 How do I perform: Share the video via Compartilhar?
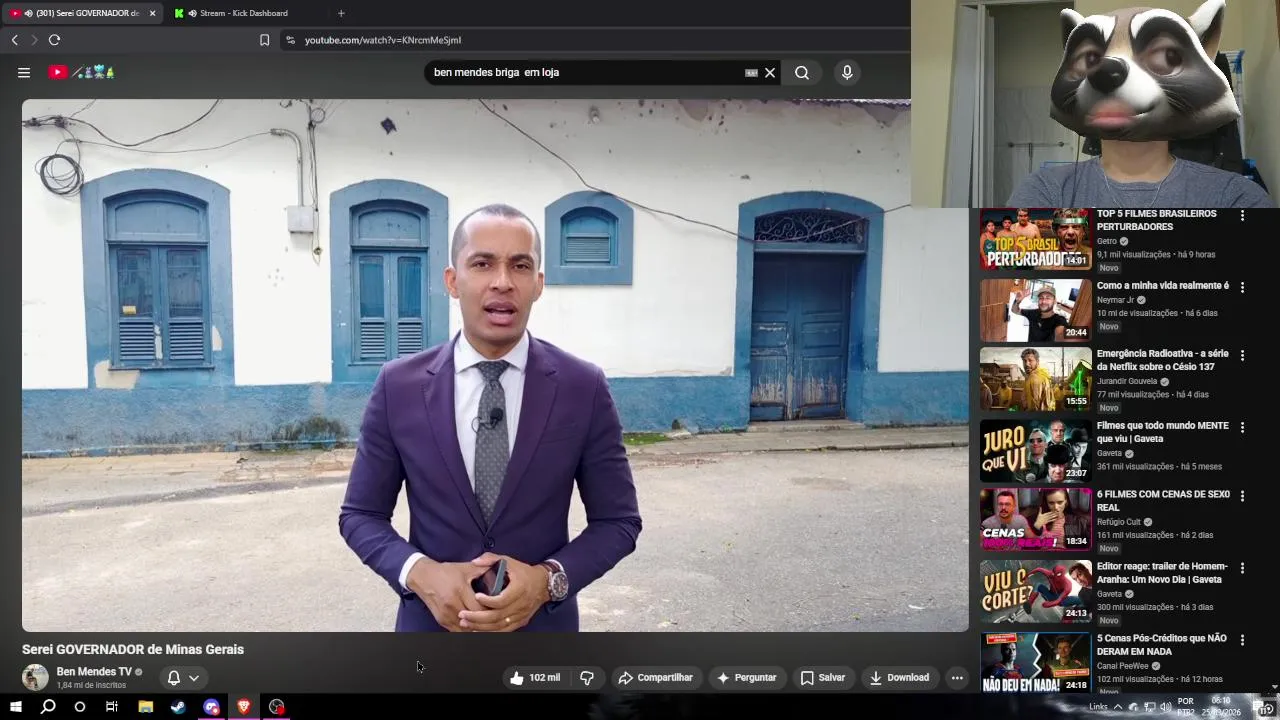click(655, 678)
